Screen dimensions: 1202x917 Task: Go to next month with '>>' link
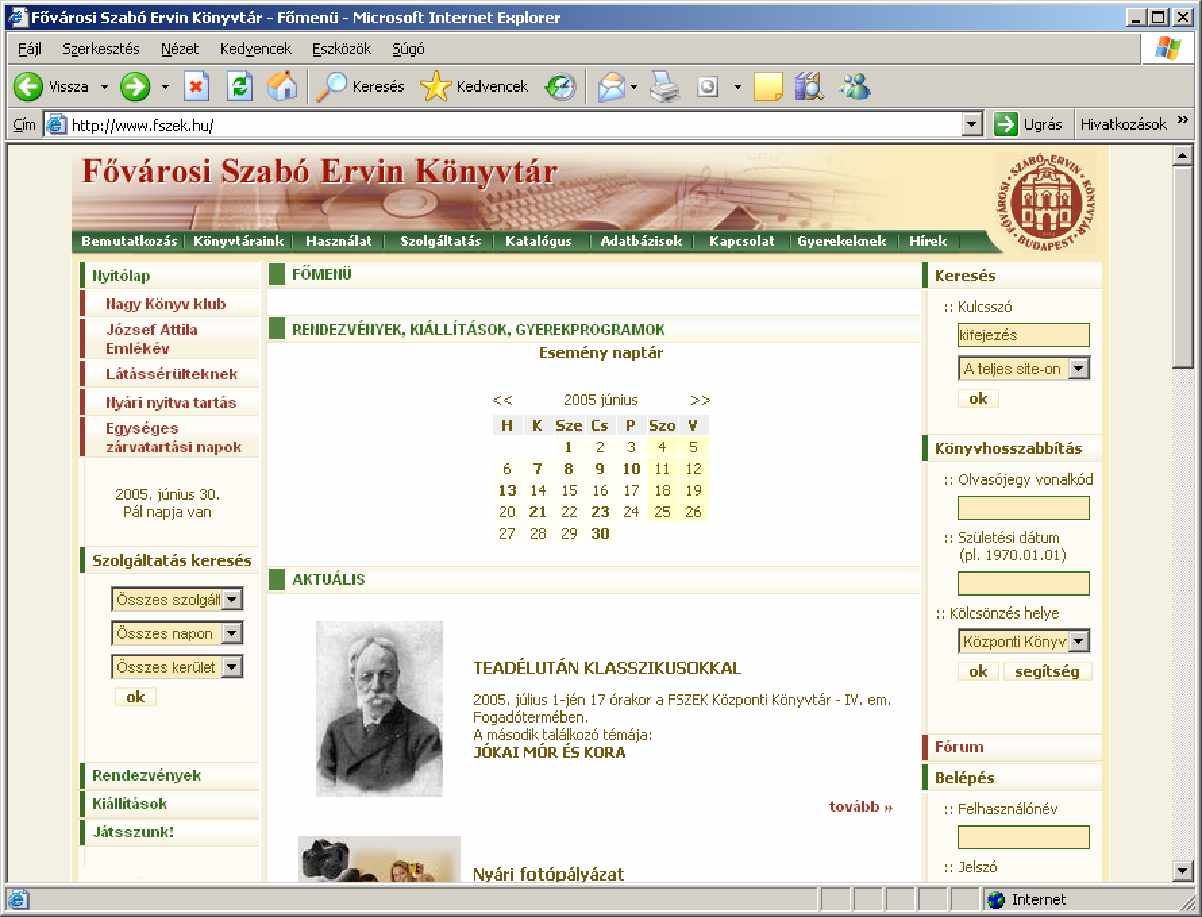point(700,400)
